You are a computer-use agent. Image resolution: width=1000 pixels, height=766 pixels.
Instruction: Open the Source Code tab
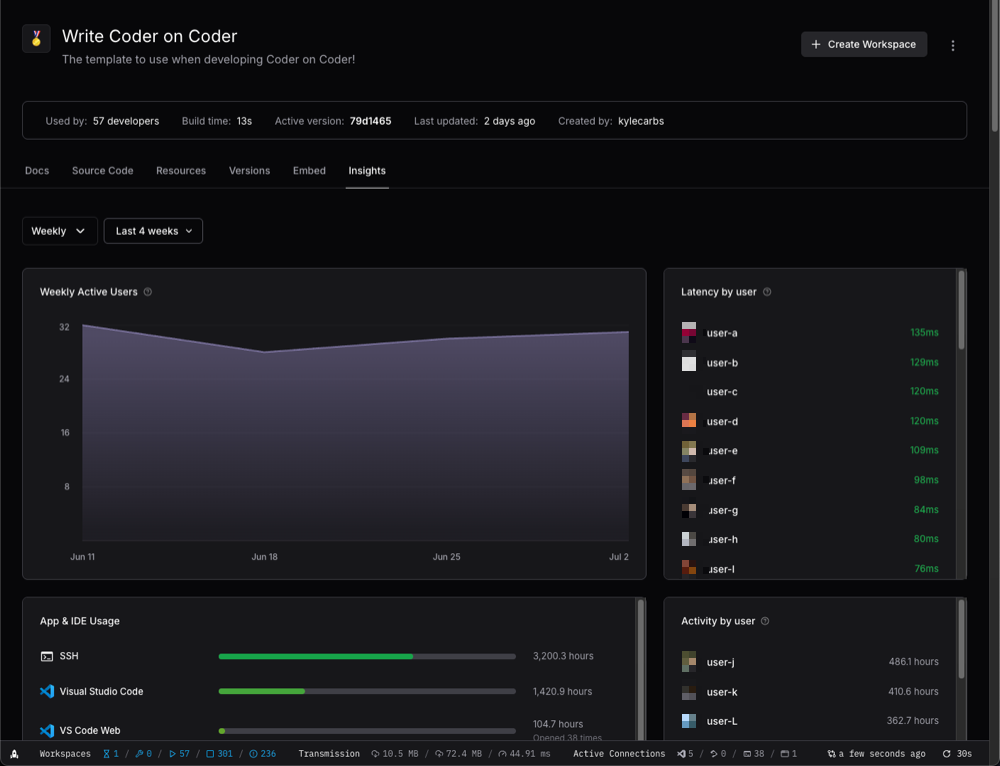coord(102,170)
